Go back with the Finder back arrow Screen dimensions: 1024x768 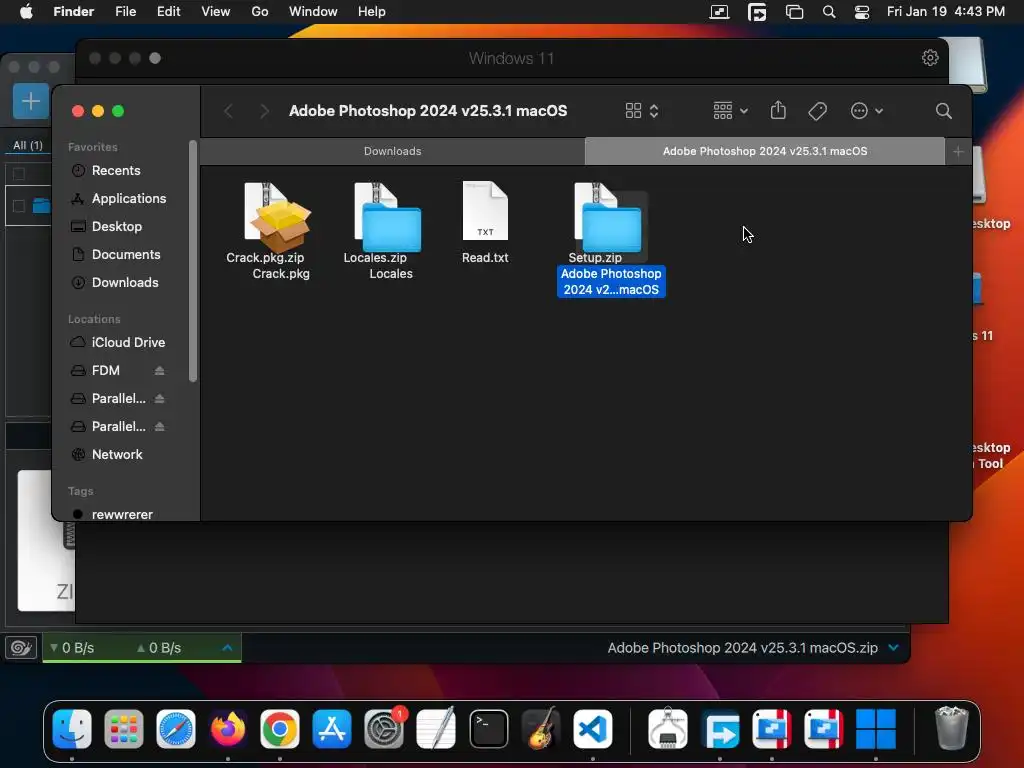point(228,111)
